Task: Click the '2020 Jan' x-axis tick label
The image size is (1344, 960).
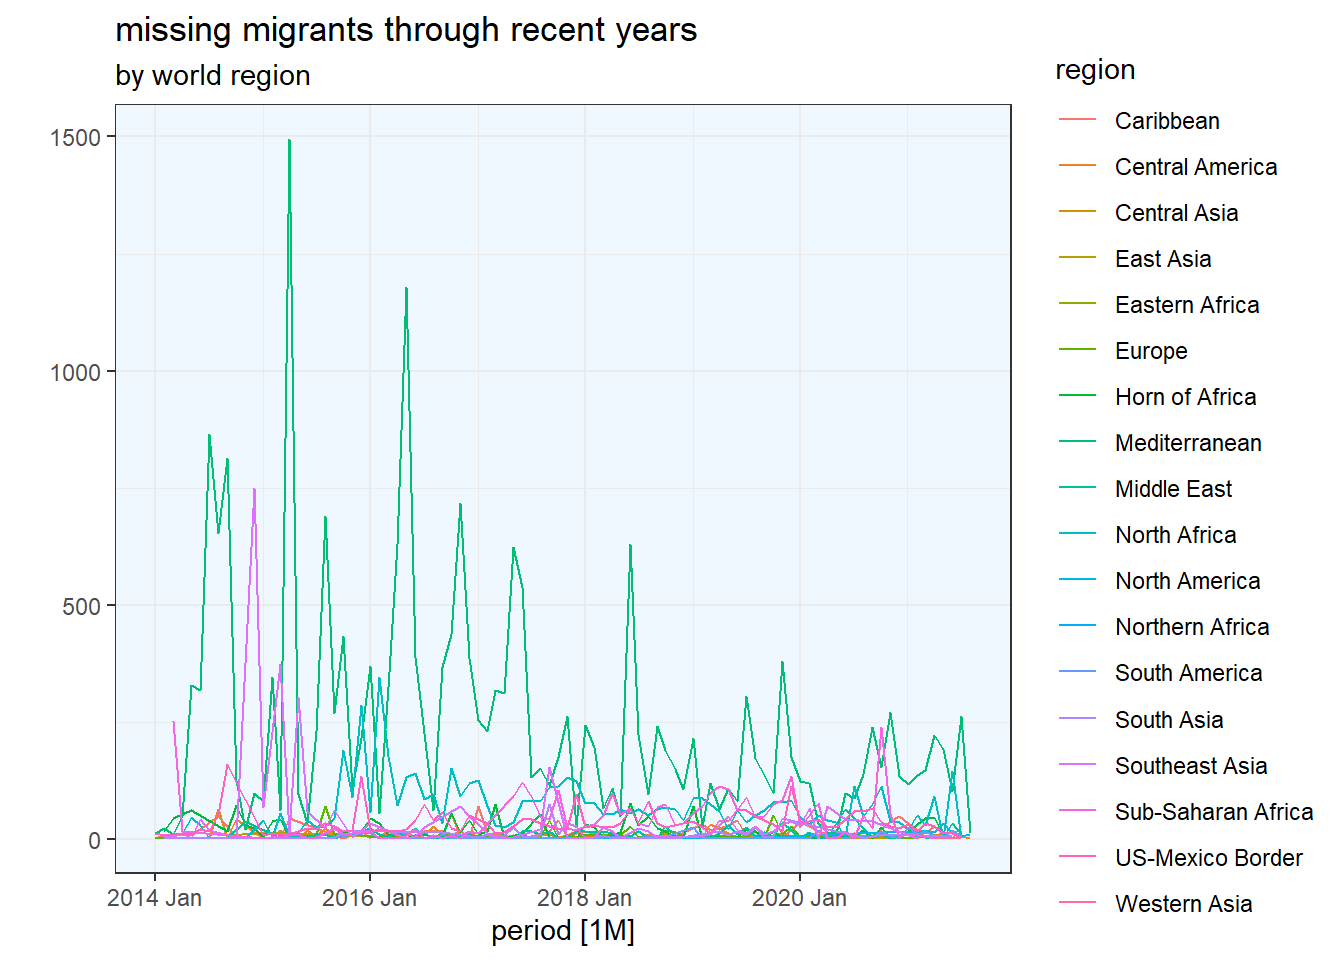Action: [799, 898]
